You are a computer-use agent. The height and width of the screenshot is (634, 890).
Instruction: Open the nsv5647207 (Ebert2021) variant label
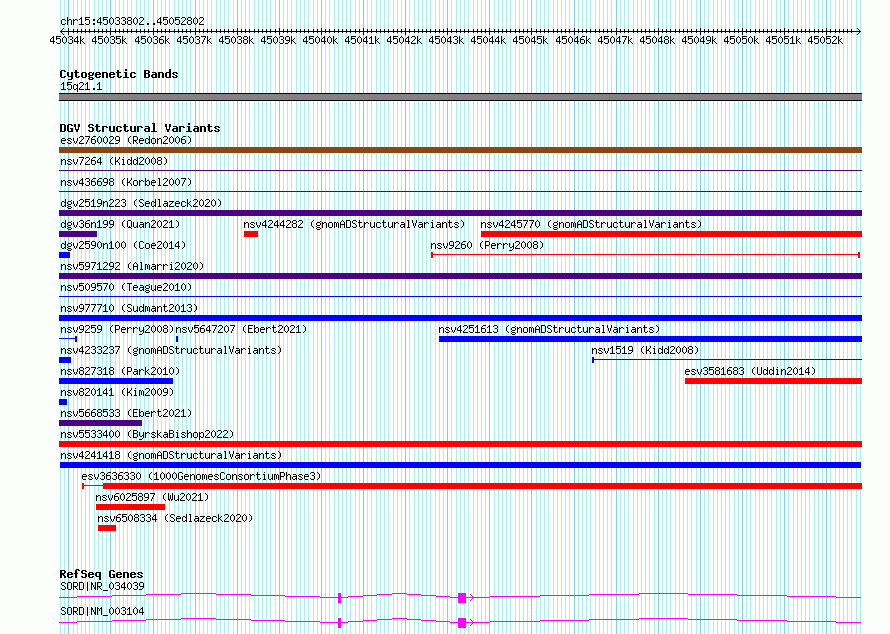[x=241, y=329]
